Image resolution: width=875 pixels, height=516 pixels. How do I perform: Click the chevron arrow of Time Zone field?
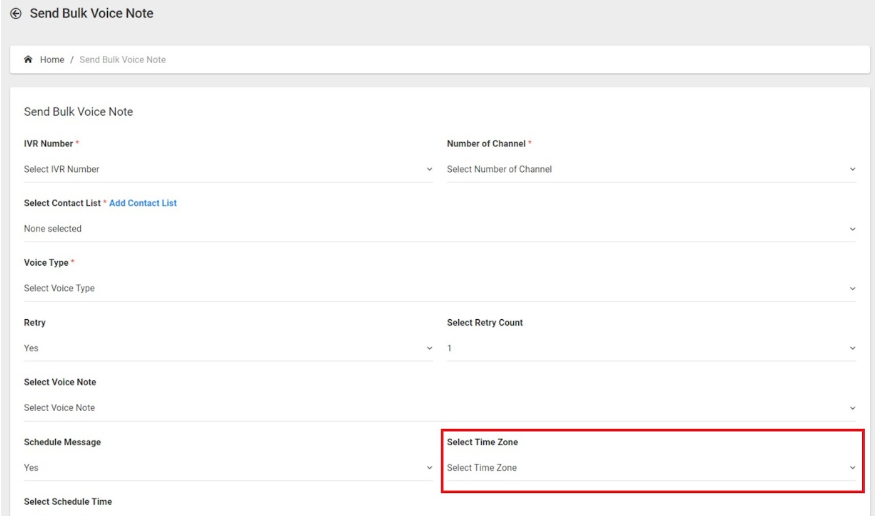(x=852, y=467)
